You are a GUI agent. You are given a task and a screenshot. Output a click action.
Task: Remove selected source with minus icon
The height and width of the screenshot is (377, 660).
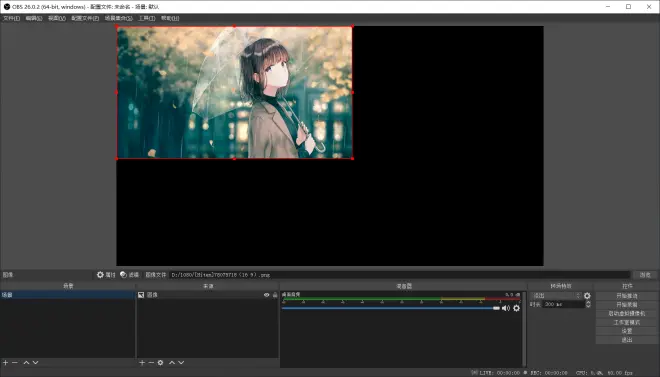151,362
